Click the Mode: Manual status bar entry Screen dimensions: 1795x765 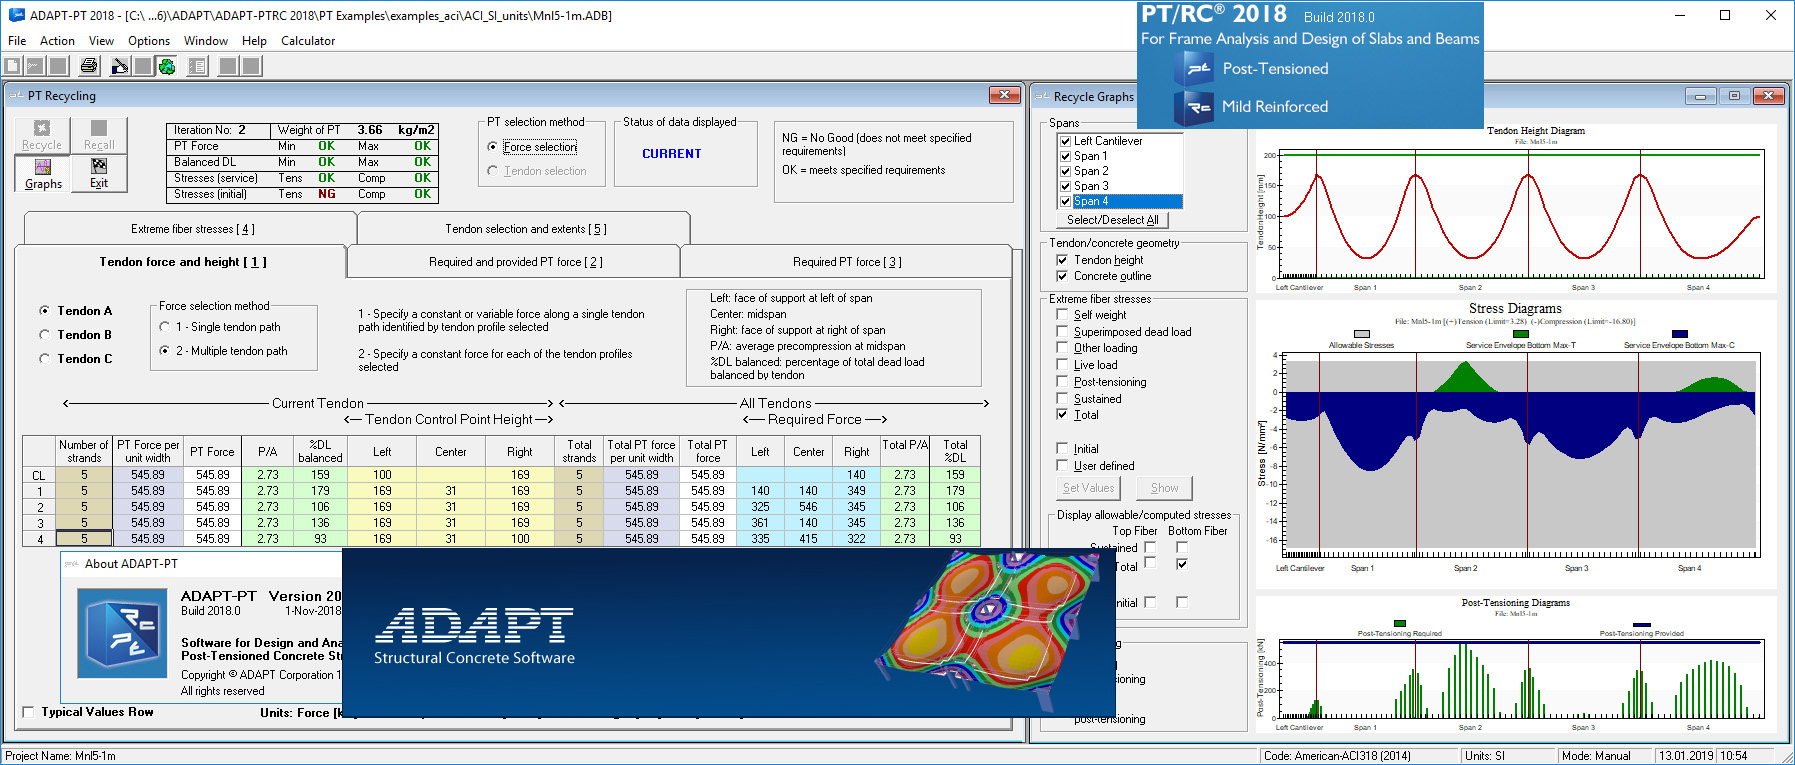point(1596,756)
